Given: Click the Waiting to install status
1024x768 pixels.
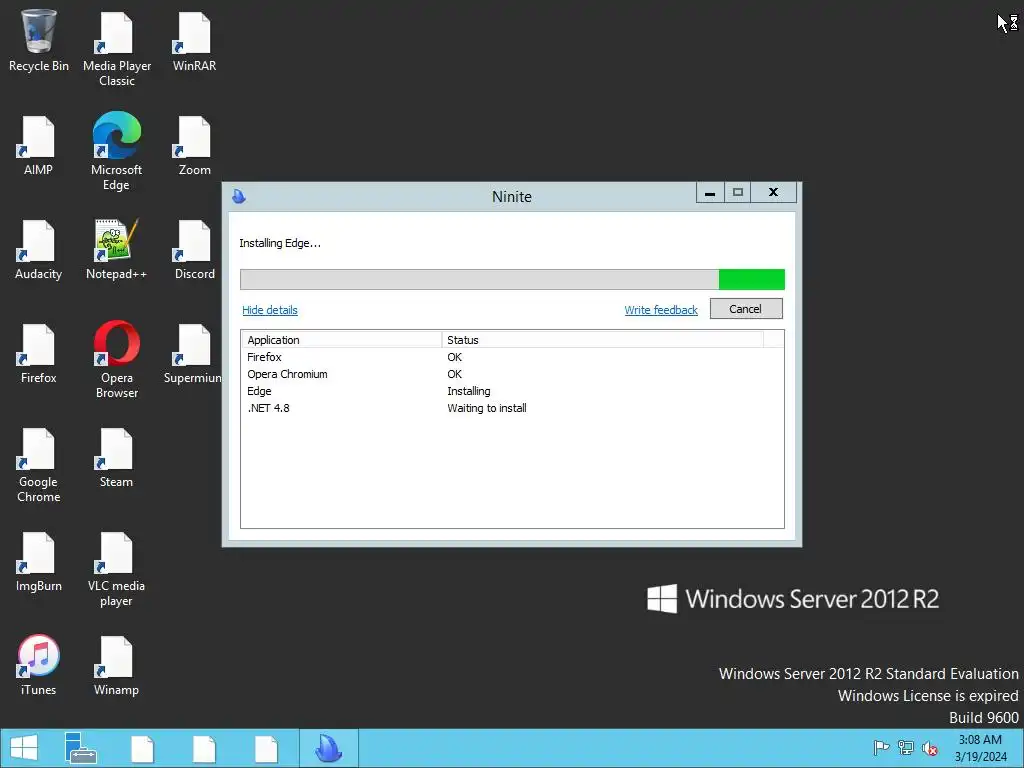Looking at the screenshot, I should point(487,408).
